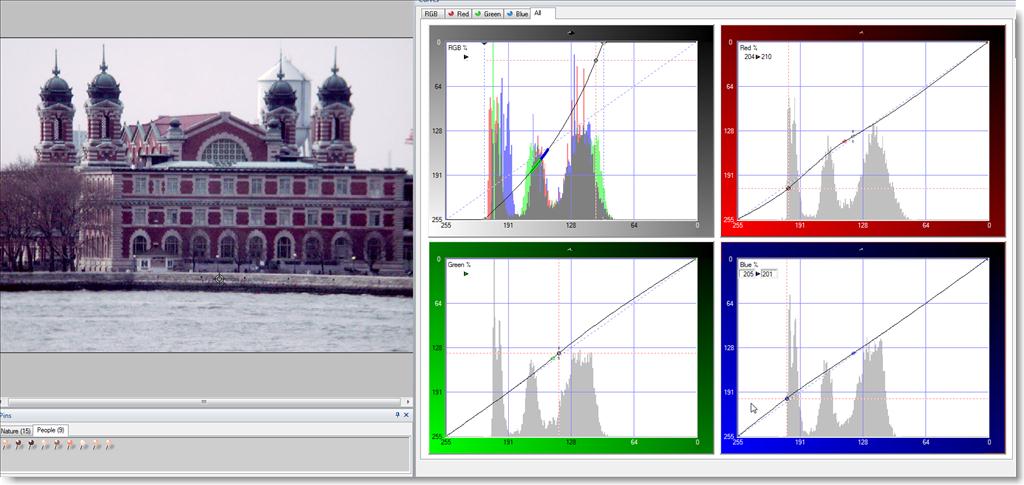This screenshot has height=485, width=1024.
Task: Click the crosshair sample marker on the photo
Action: click(x=219, y=279)
